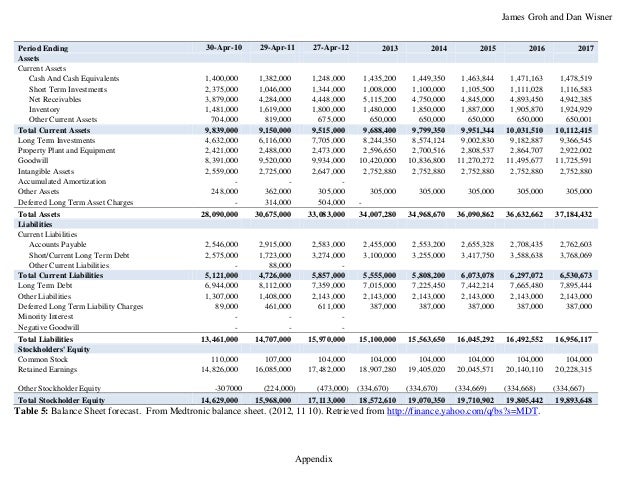Select Total Stockholder Equity value 14,629,000
The image size is (638, 493).
pos(220,400)
